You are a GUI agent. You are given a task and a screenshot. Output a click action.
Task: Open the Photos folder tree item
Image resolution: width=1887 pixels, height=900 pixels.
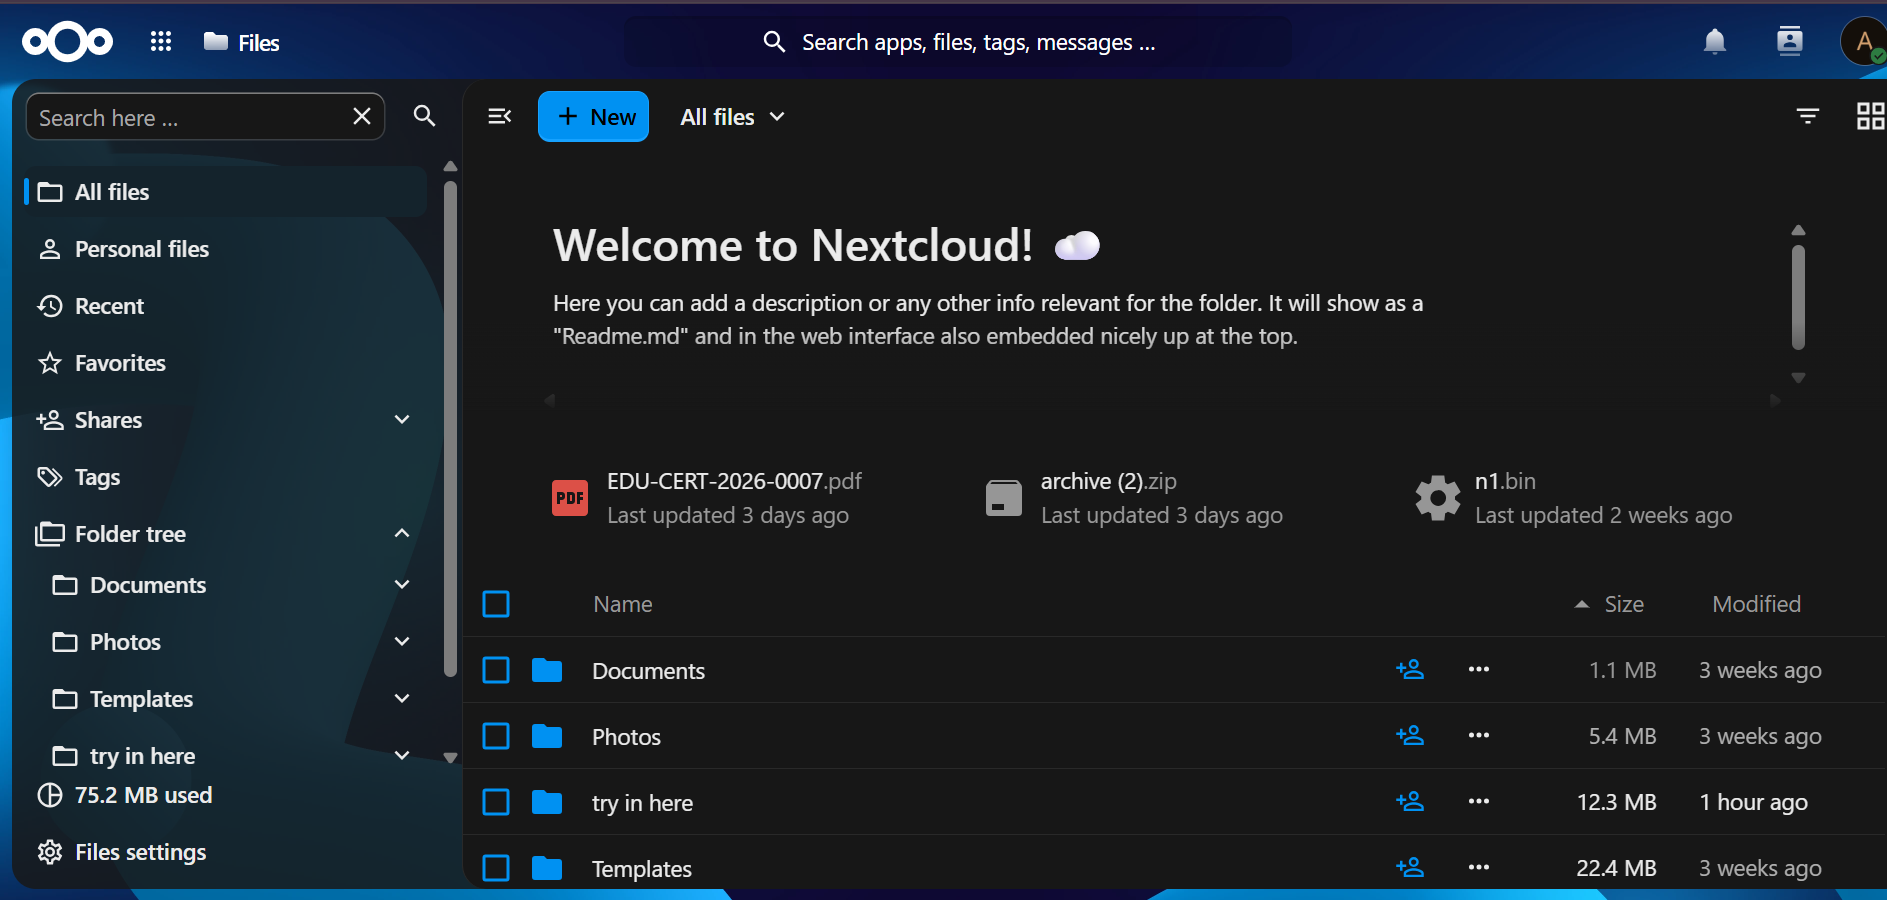(x=125, y=642)
